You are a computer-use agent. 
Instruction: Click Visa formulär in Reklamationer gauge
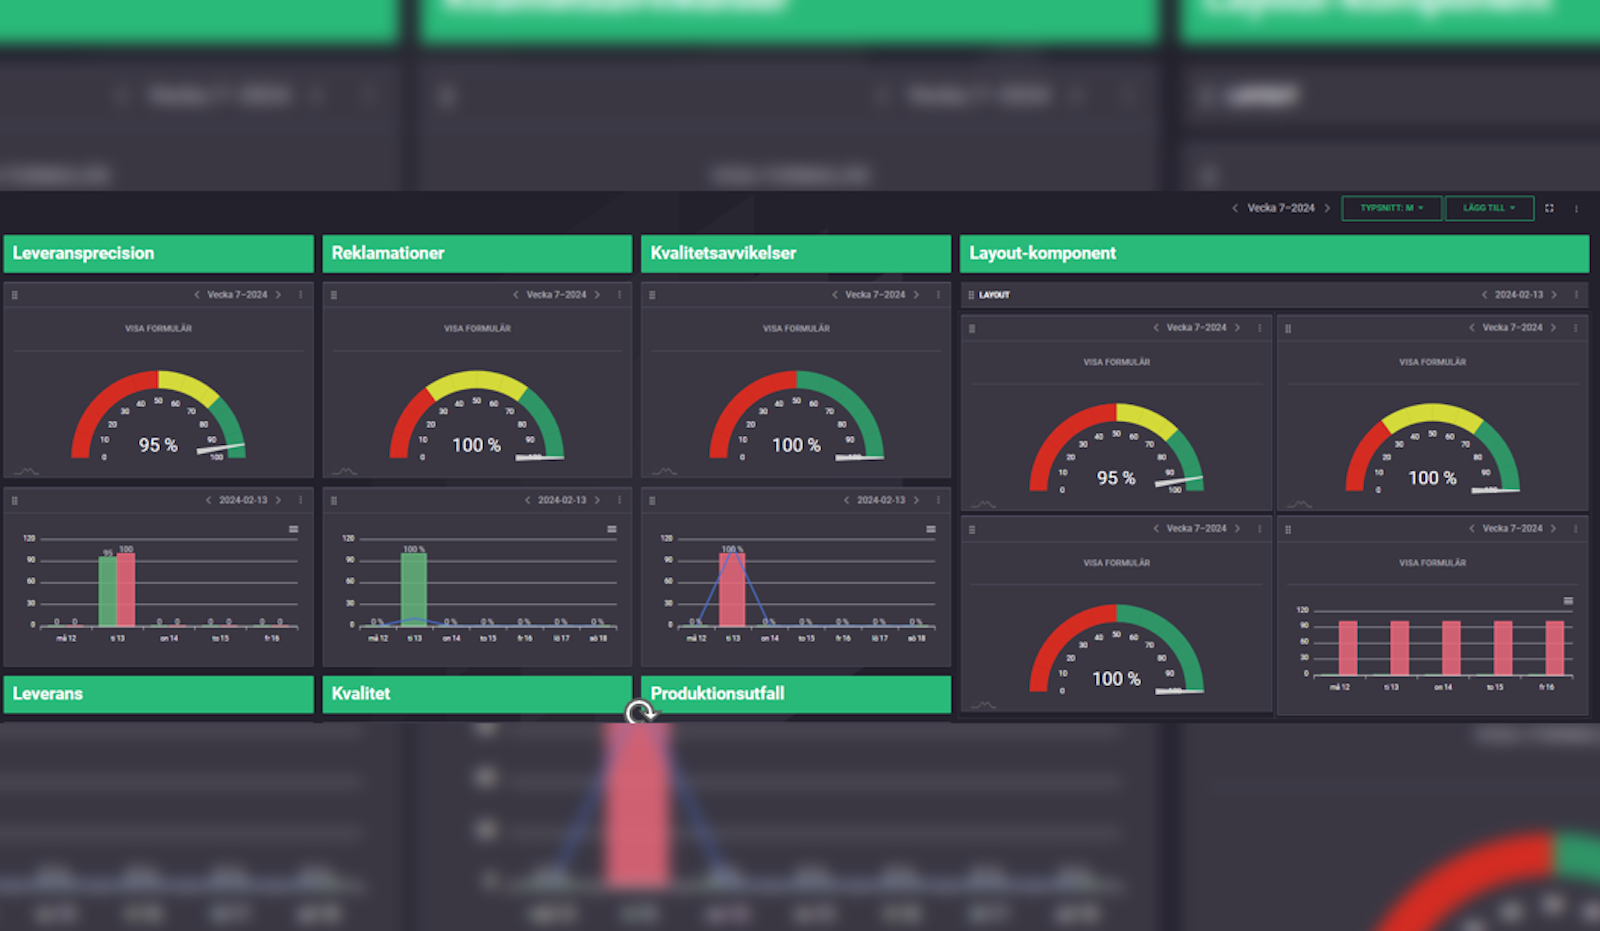[477, 328]
